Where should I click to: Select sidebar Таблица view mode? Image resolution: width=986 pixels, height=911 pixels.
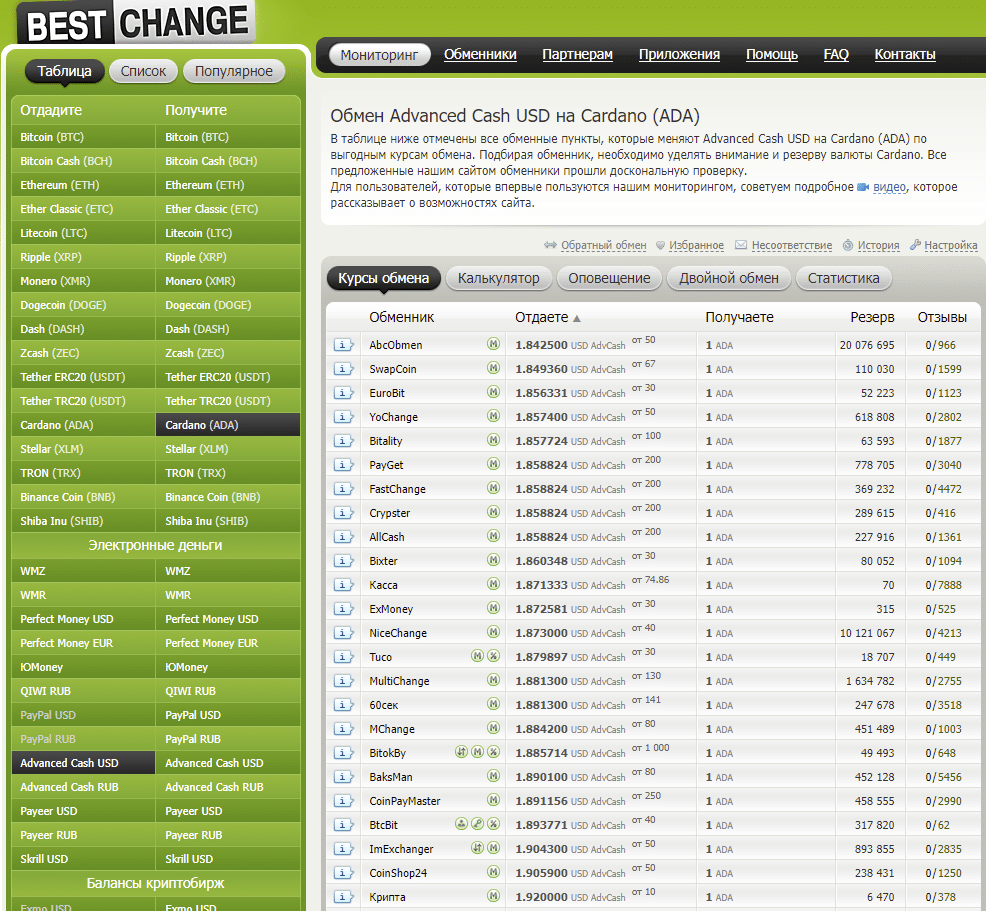point(64,71)
